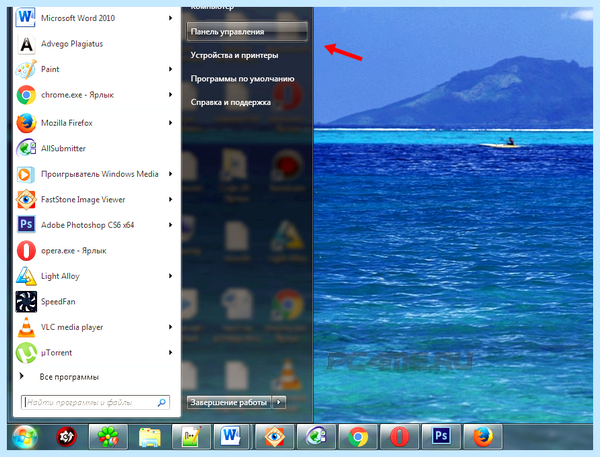600x457 pixels.
Task: Click the VLC media player cone icon
Action: pyautogui.click(x=26, y=327)
